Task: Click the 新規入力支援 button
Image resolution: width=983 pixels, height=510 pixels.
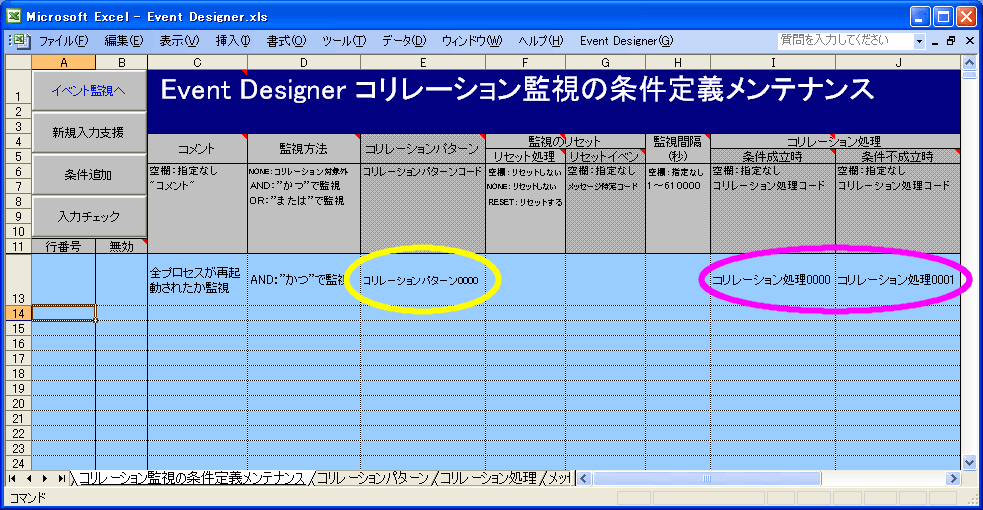Action: tap(88, 132)
